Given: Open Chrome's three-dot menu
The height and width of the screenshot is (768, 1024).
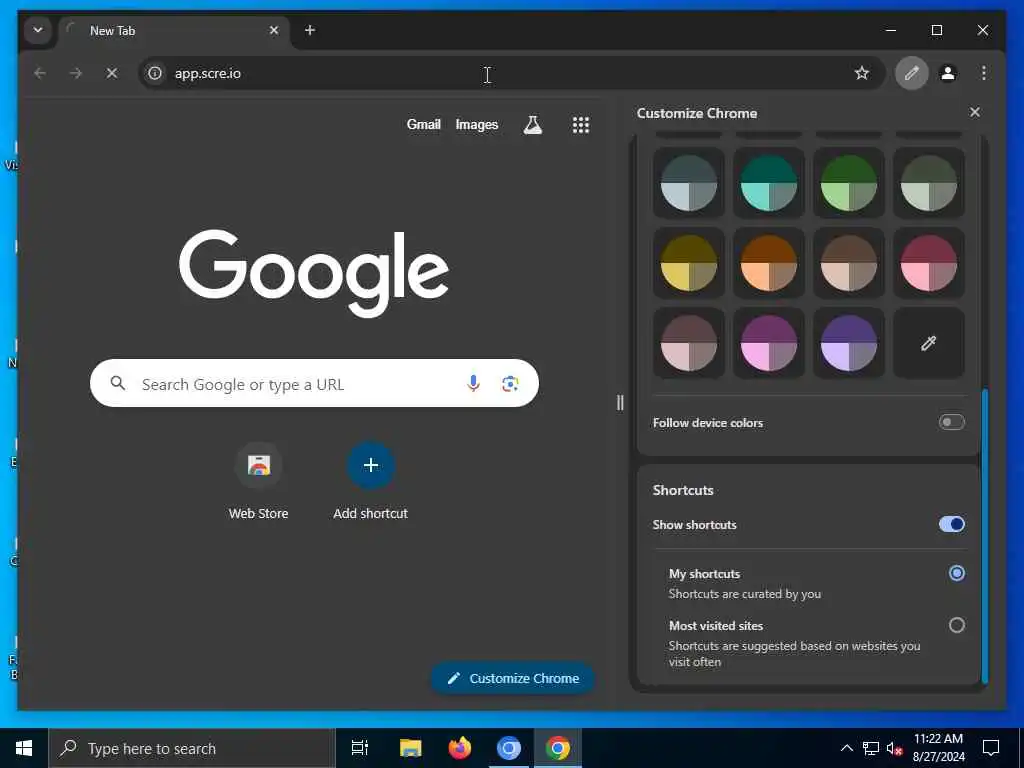Looking at the screenshot, I should coord(984,73).
